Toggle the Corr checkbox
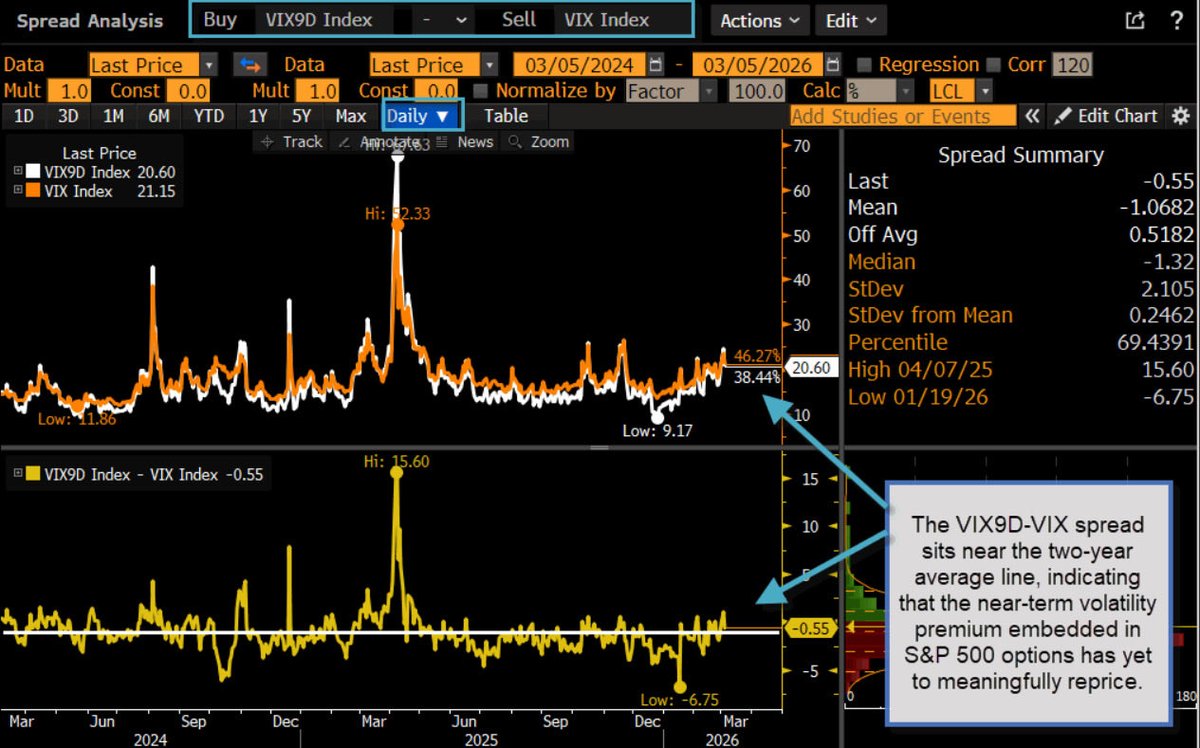The image size is (1200, 748). (993, 65)
